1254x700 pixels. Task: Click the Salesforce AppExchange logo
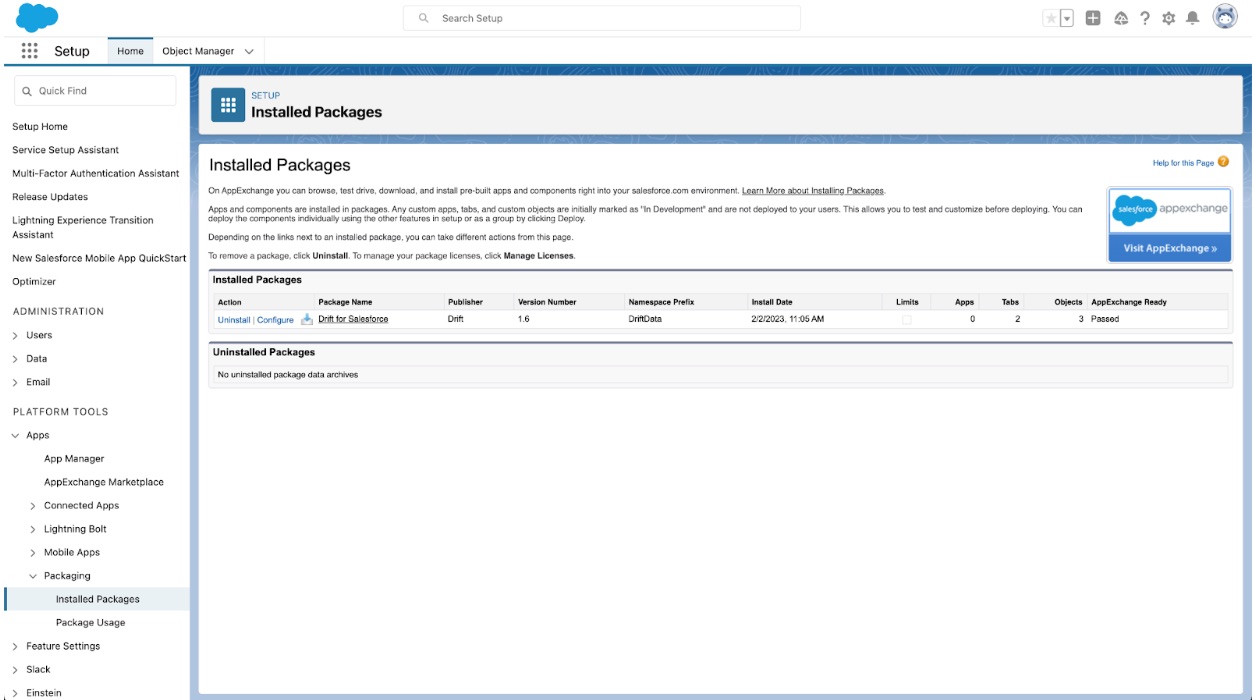click(x=1169, y=210)
